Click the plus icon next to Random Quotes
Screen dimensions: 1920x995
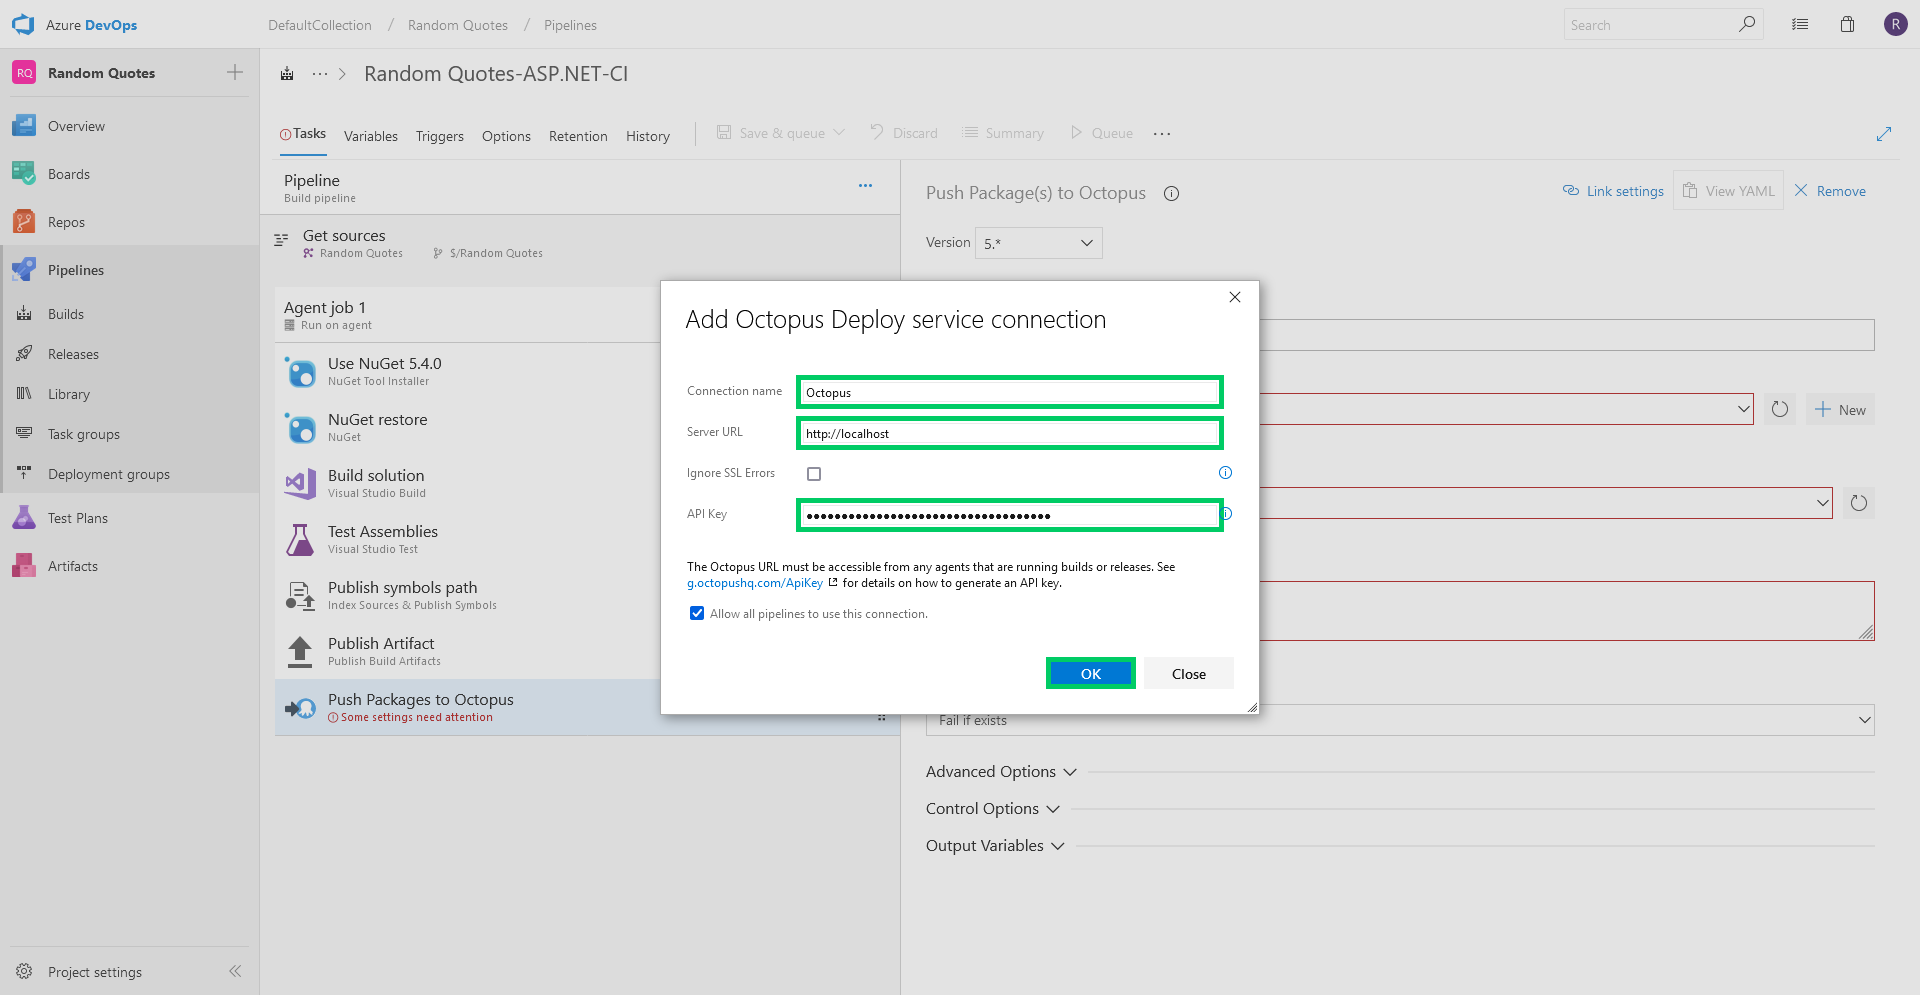(235, 72)
